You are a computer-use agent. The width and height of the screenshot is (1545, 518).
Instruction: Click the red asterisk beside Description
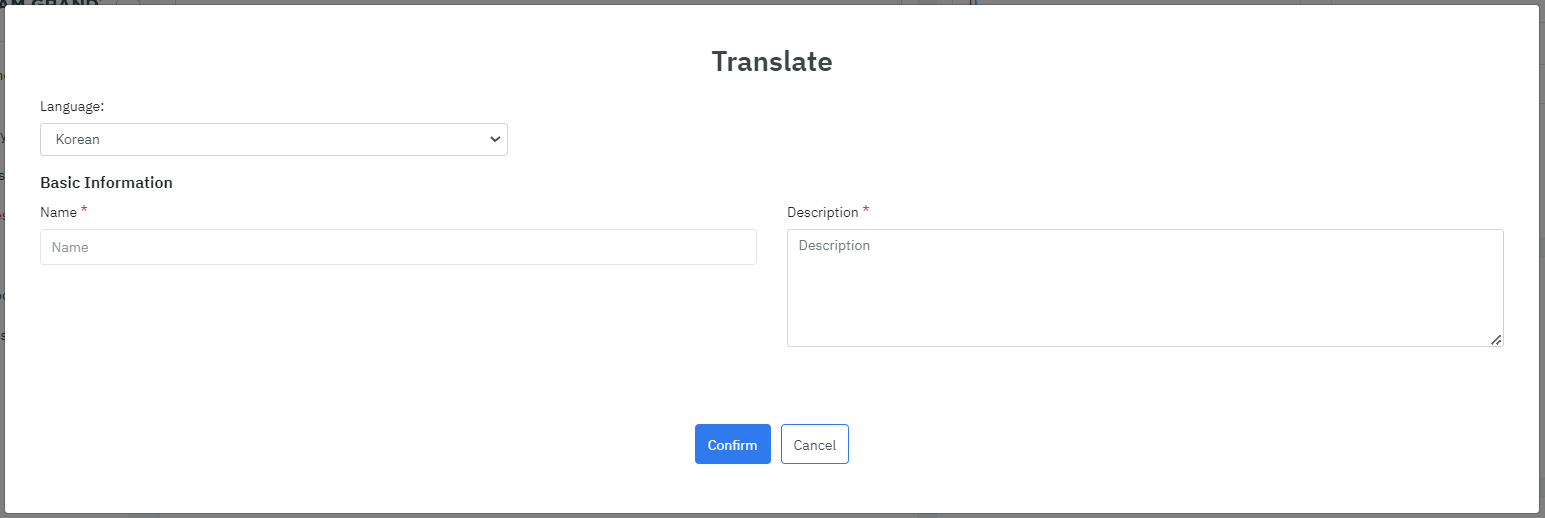(866, 211)
